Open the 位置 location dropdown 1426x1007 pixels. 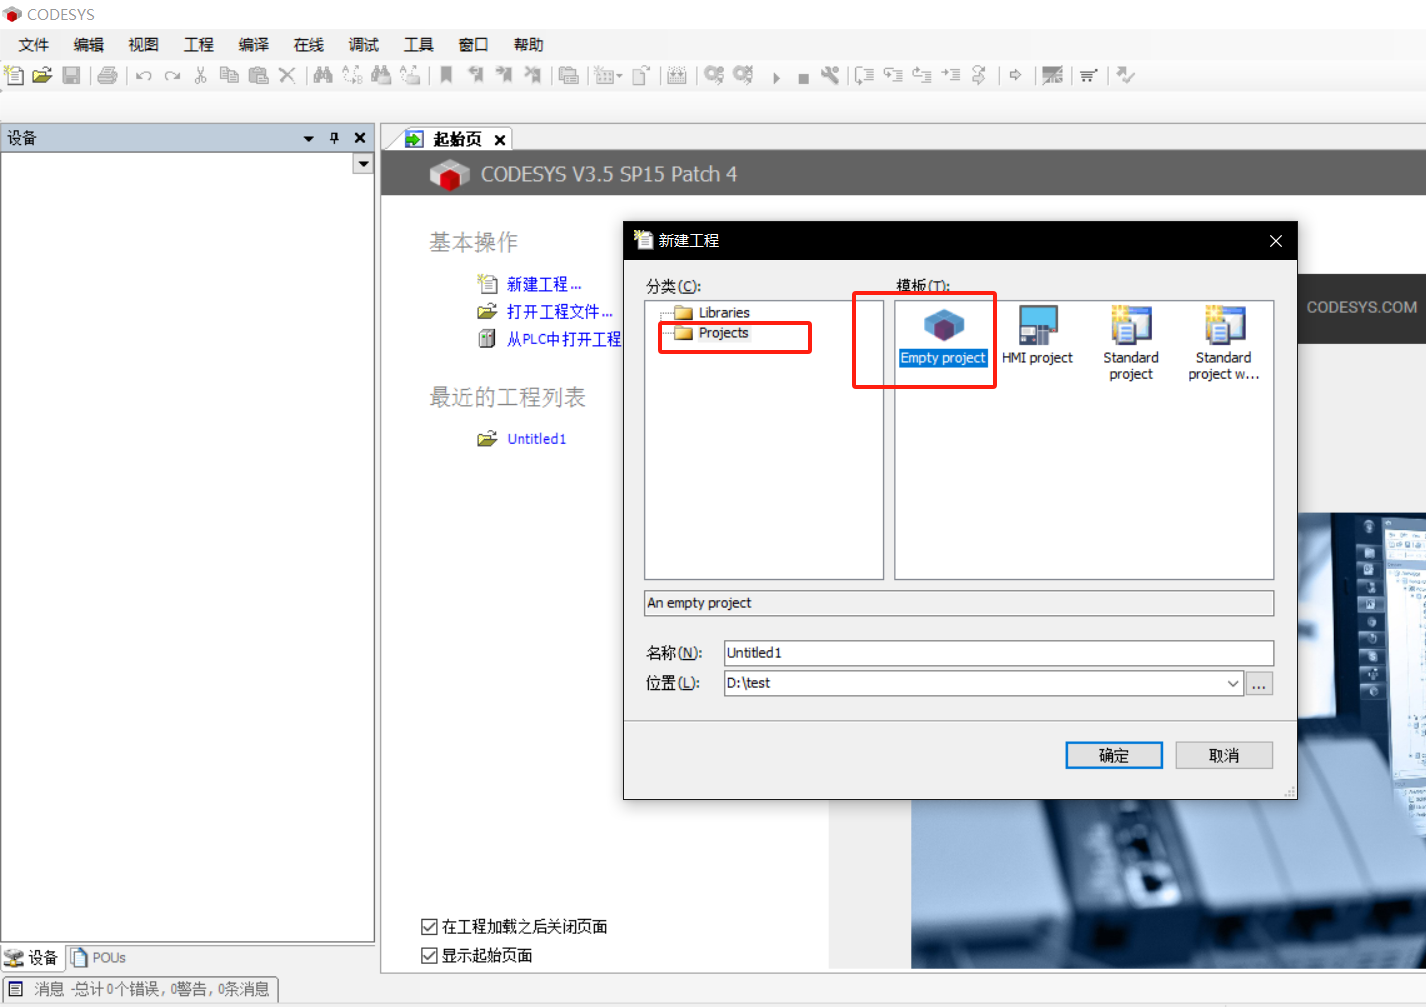pos(1232,683)
